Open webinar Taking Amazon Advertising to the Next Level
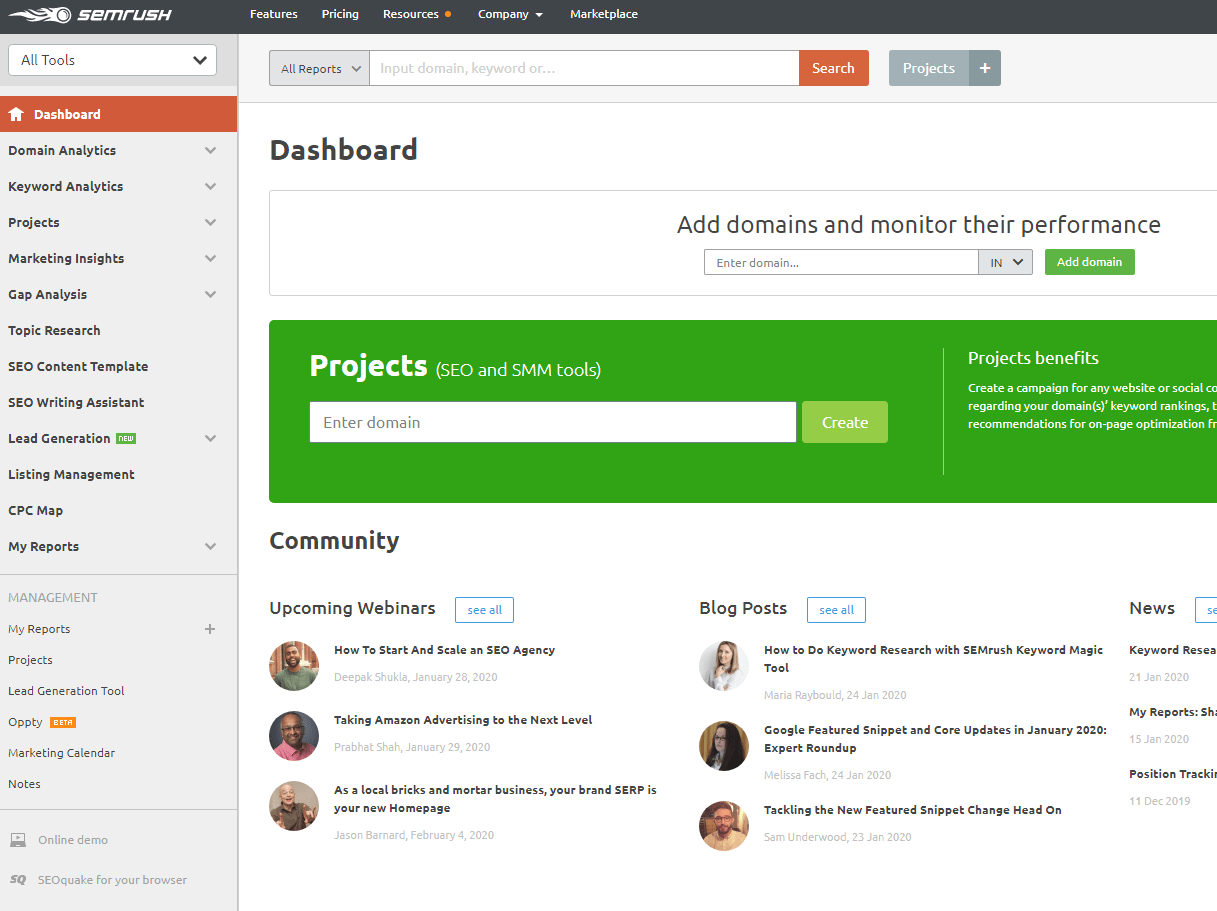 pyautogui.click(x=463, y=720)
